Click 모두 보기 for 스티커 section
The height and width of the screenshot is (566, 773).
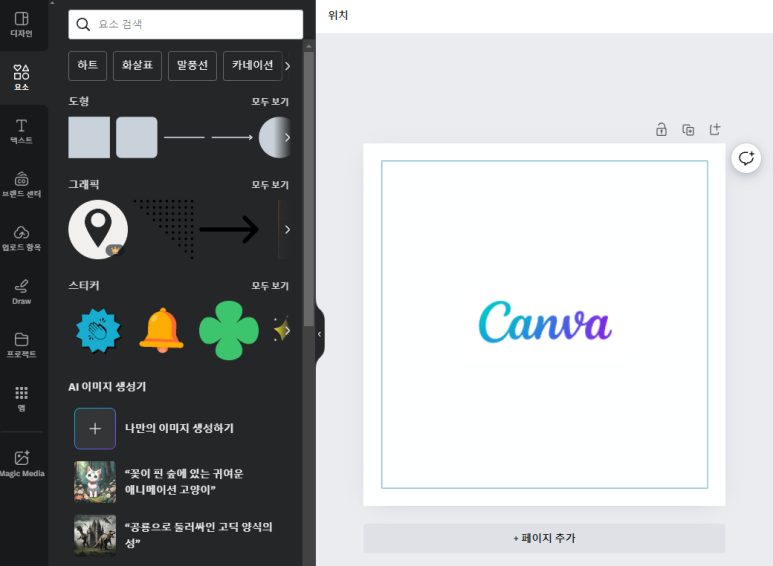tap(270, 286)
